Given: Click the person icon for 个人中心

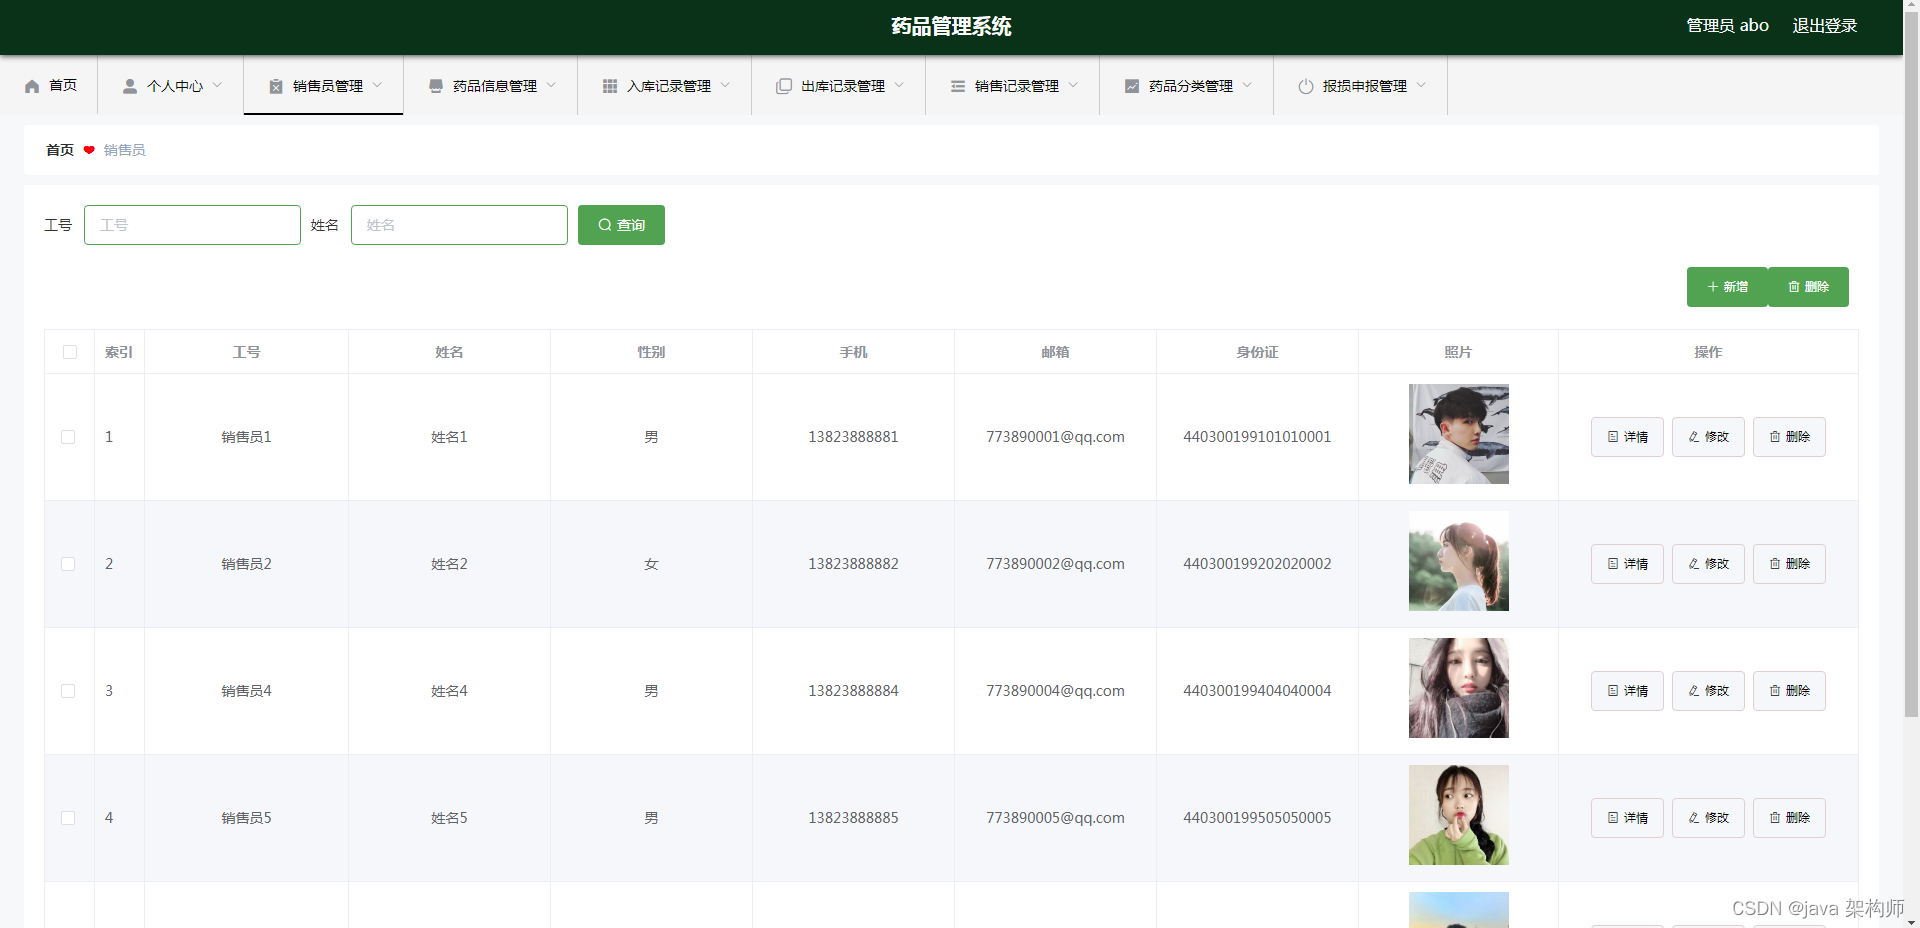Looking at the screenshot, I should 130,86.
